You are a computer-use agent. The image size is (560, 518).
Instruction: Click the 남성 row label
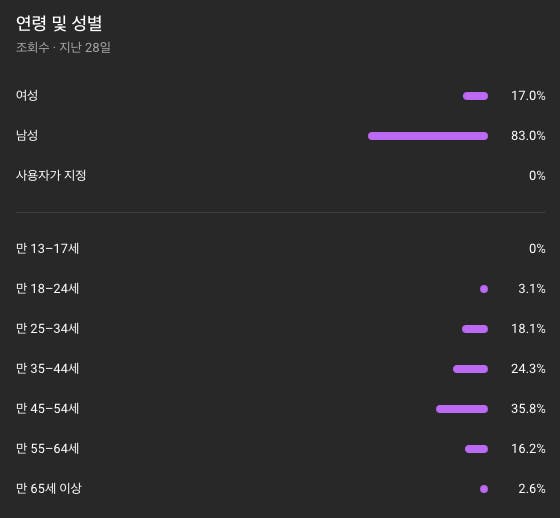coord(27,135)
